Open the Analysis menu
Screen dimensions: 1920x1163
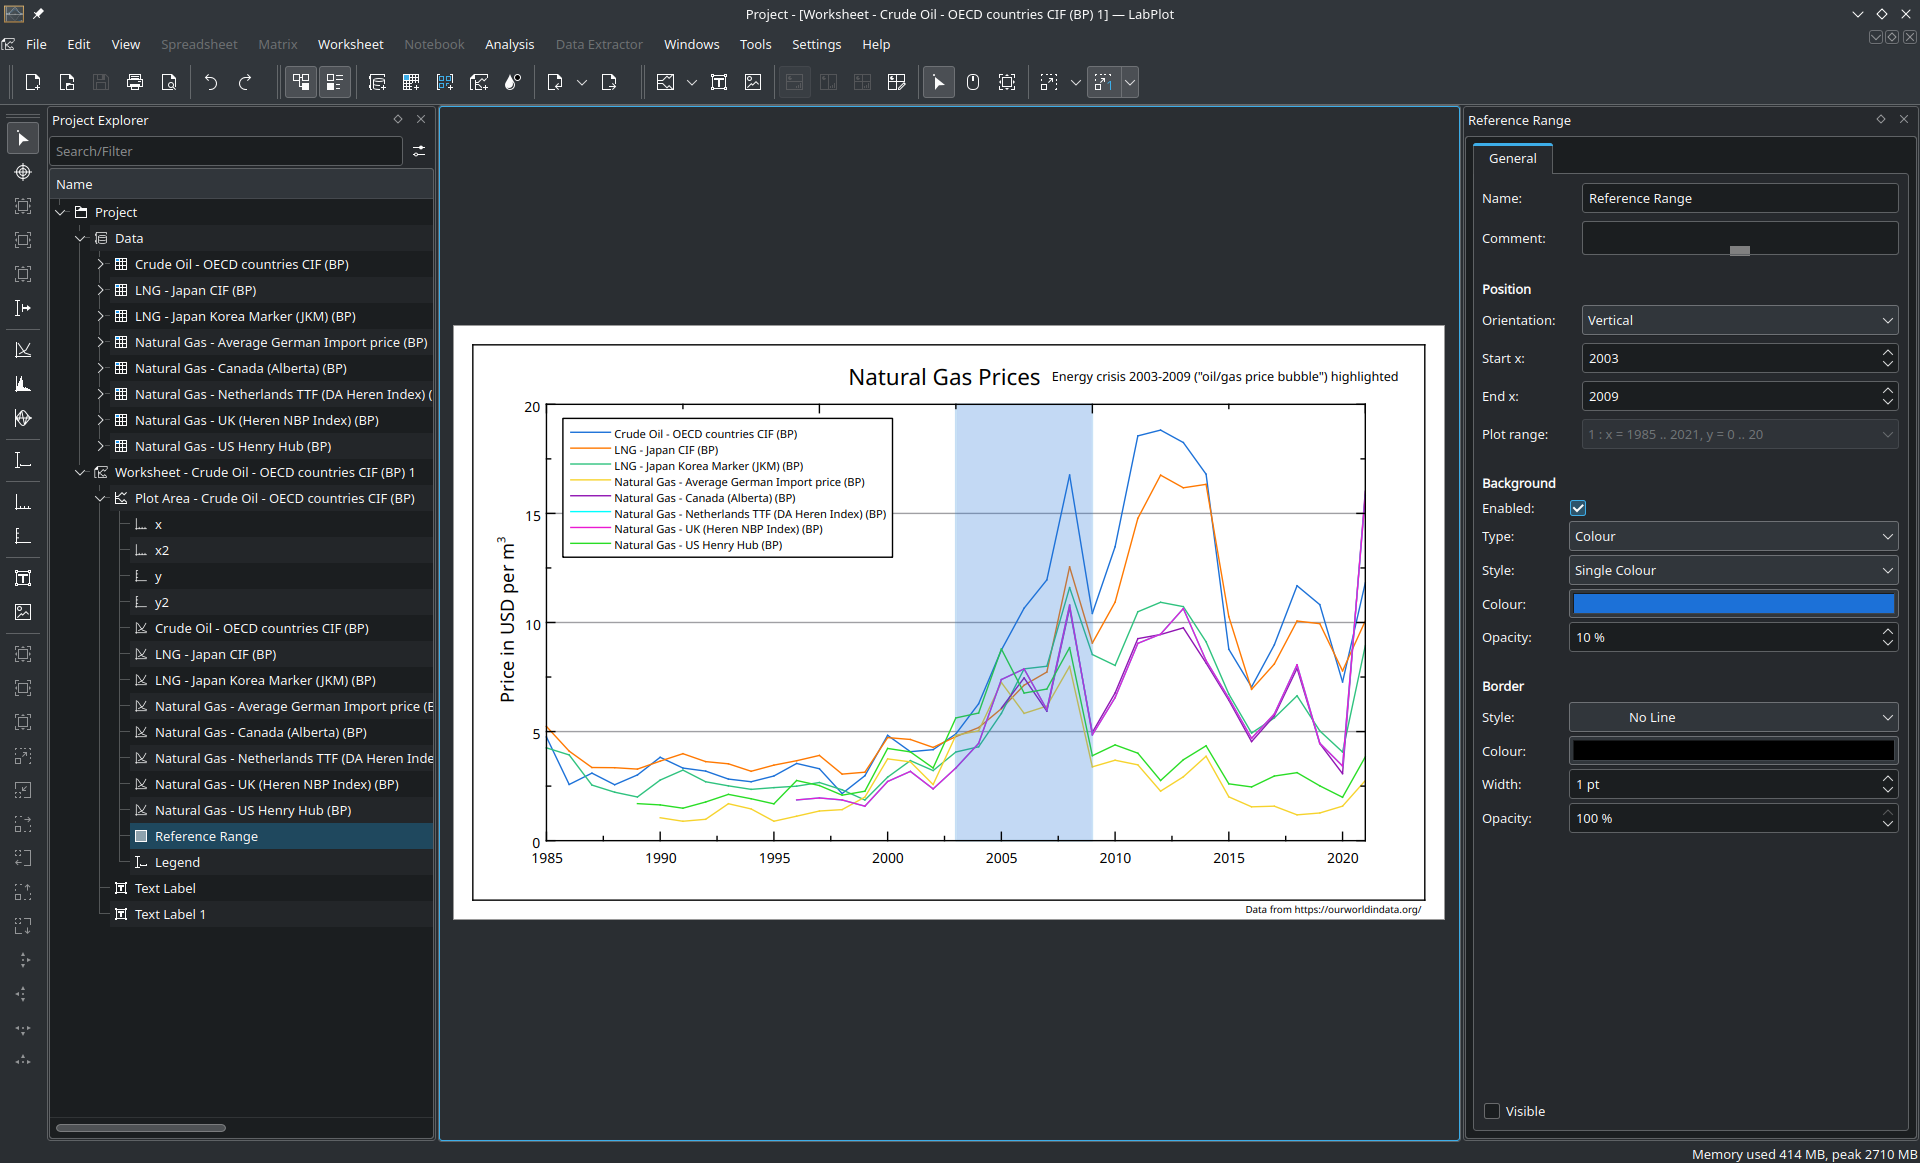(x=509, y=44)
